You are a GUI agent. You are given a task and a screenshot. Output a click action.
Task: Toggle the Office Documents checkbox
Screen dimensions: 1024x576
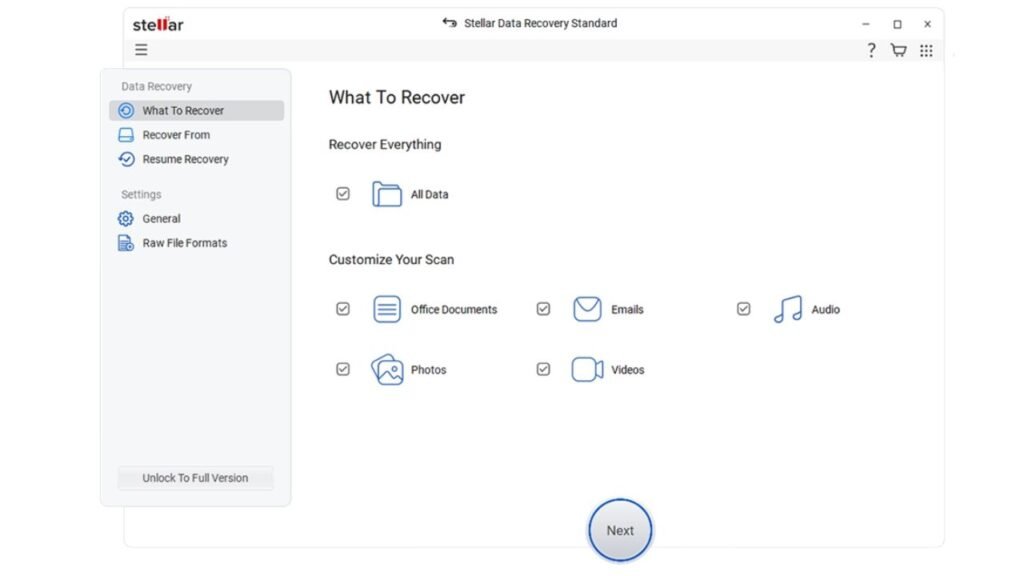point(343,309)
